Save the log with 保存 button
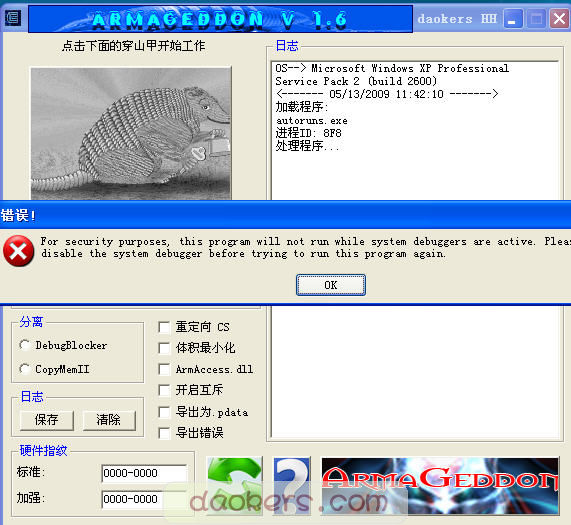The height and width of the screenshot is (525, 571). click(x=47, y=420)
